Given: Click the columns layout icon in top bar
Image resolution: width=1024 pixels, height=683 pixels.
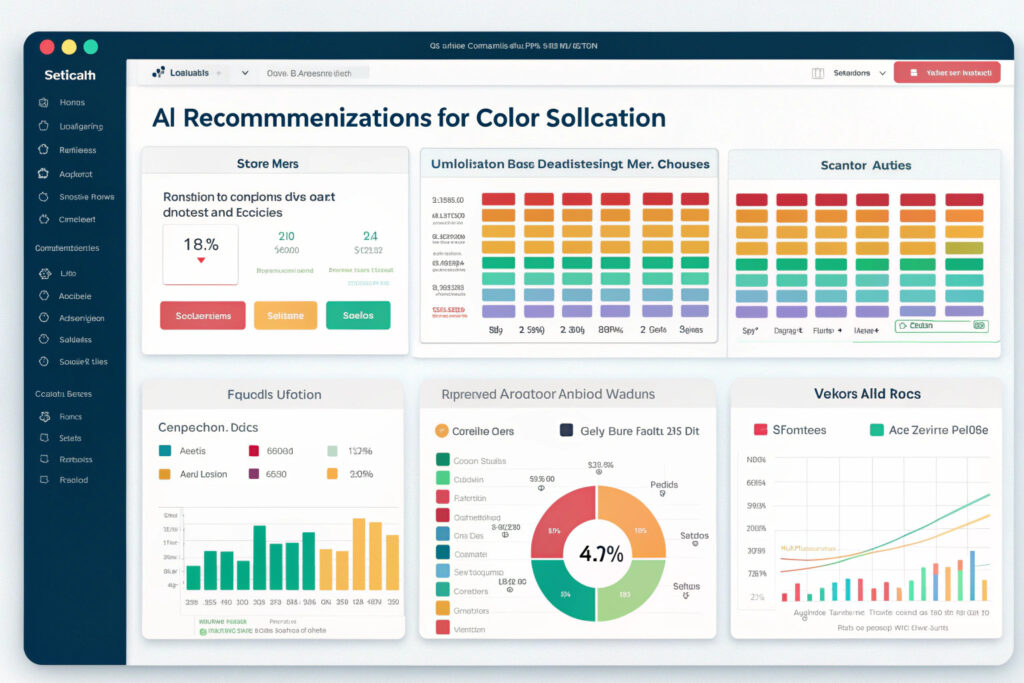Looking at the screenshot, I should (818, 73).
